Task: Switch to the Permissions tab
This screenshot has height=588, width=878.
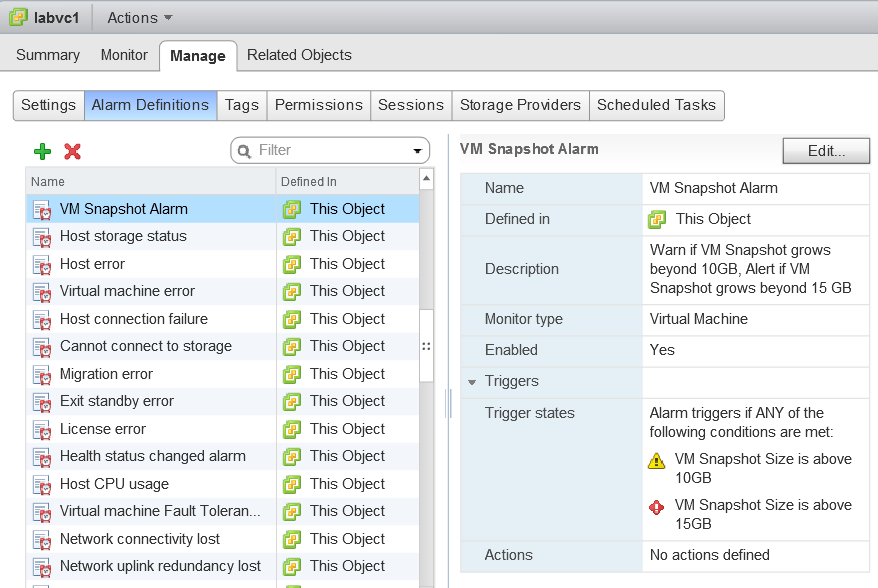Action: click(318, 105)
